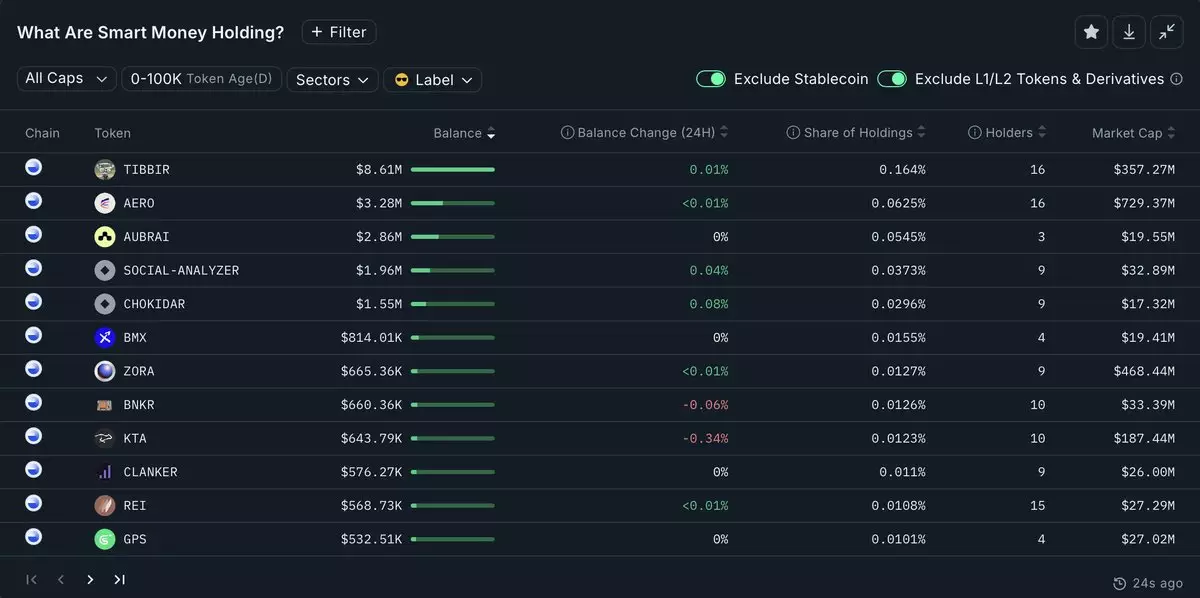Click the Filter button
Image resolution: width=1200 pixels, height=598 pixels.
(339, 32)
